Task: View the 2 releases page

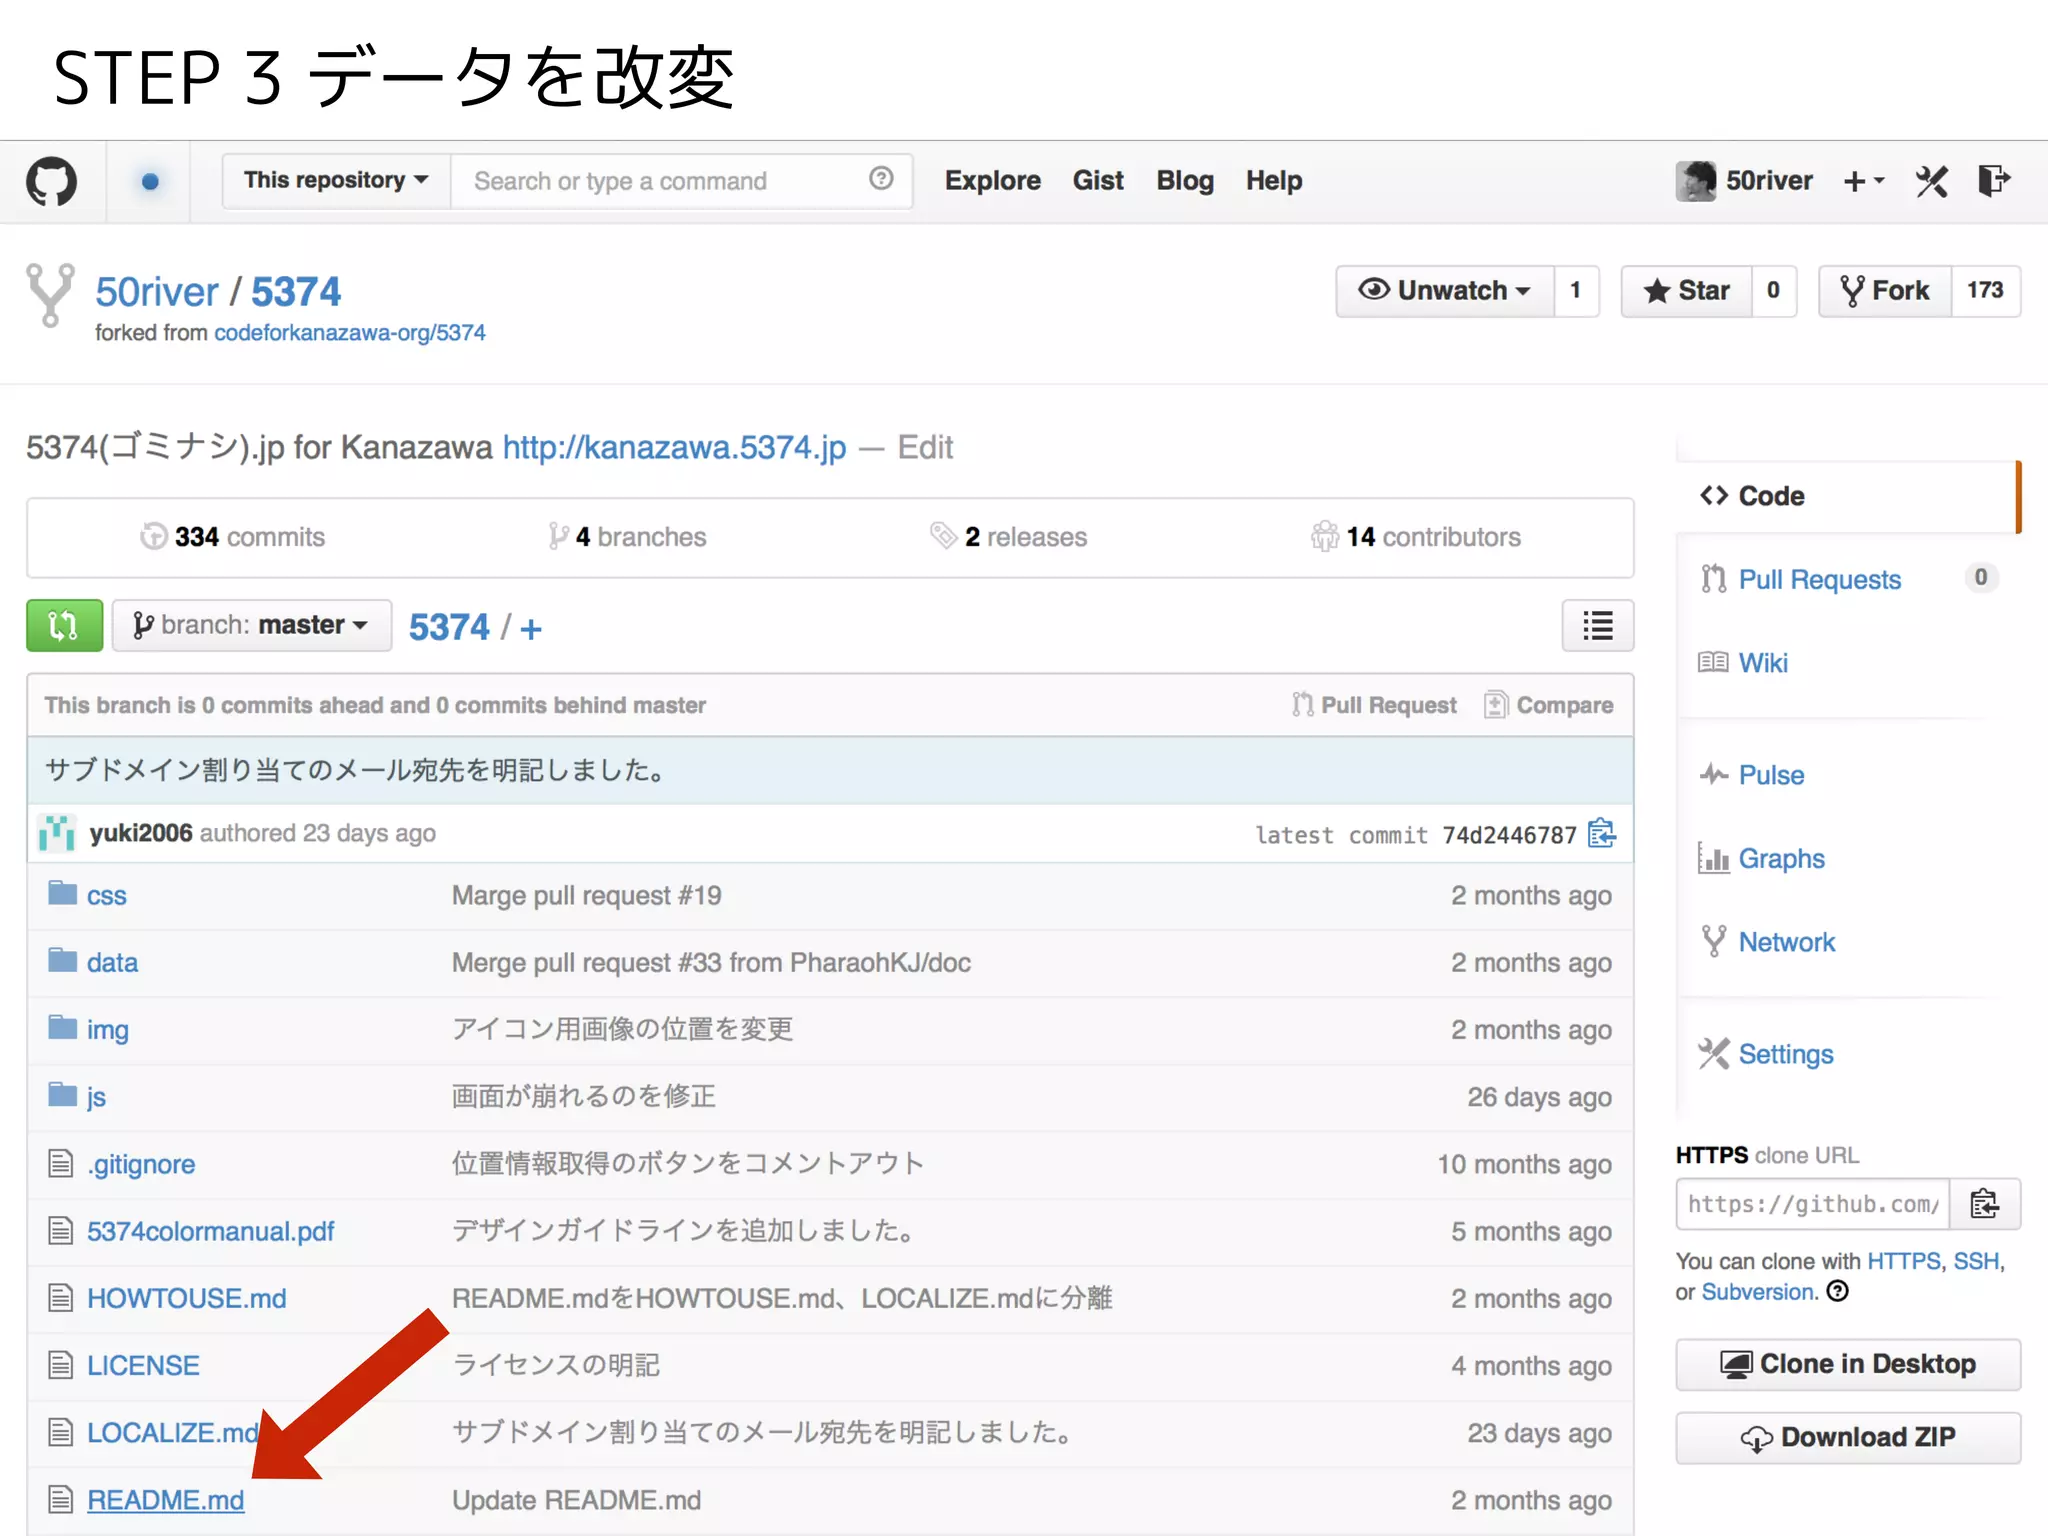Action: pos(1008,537)
